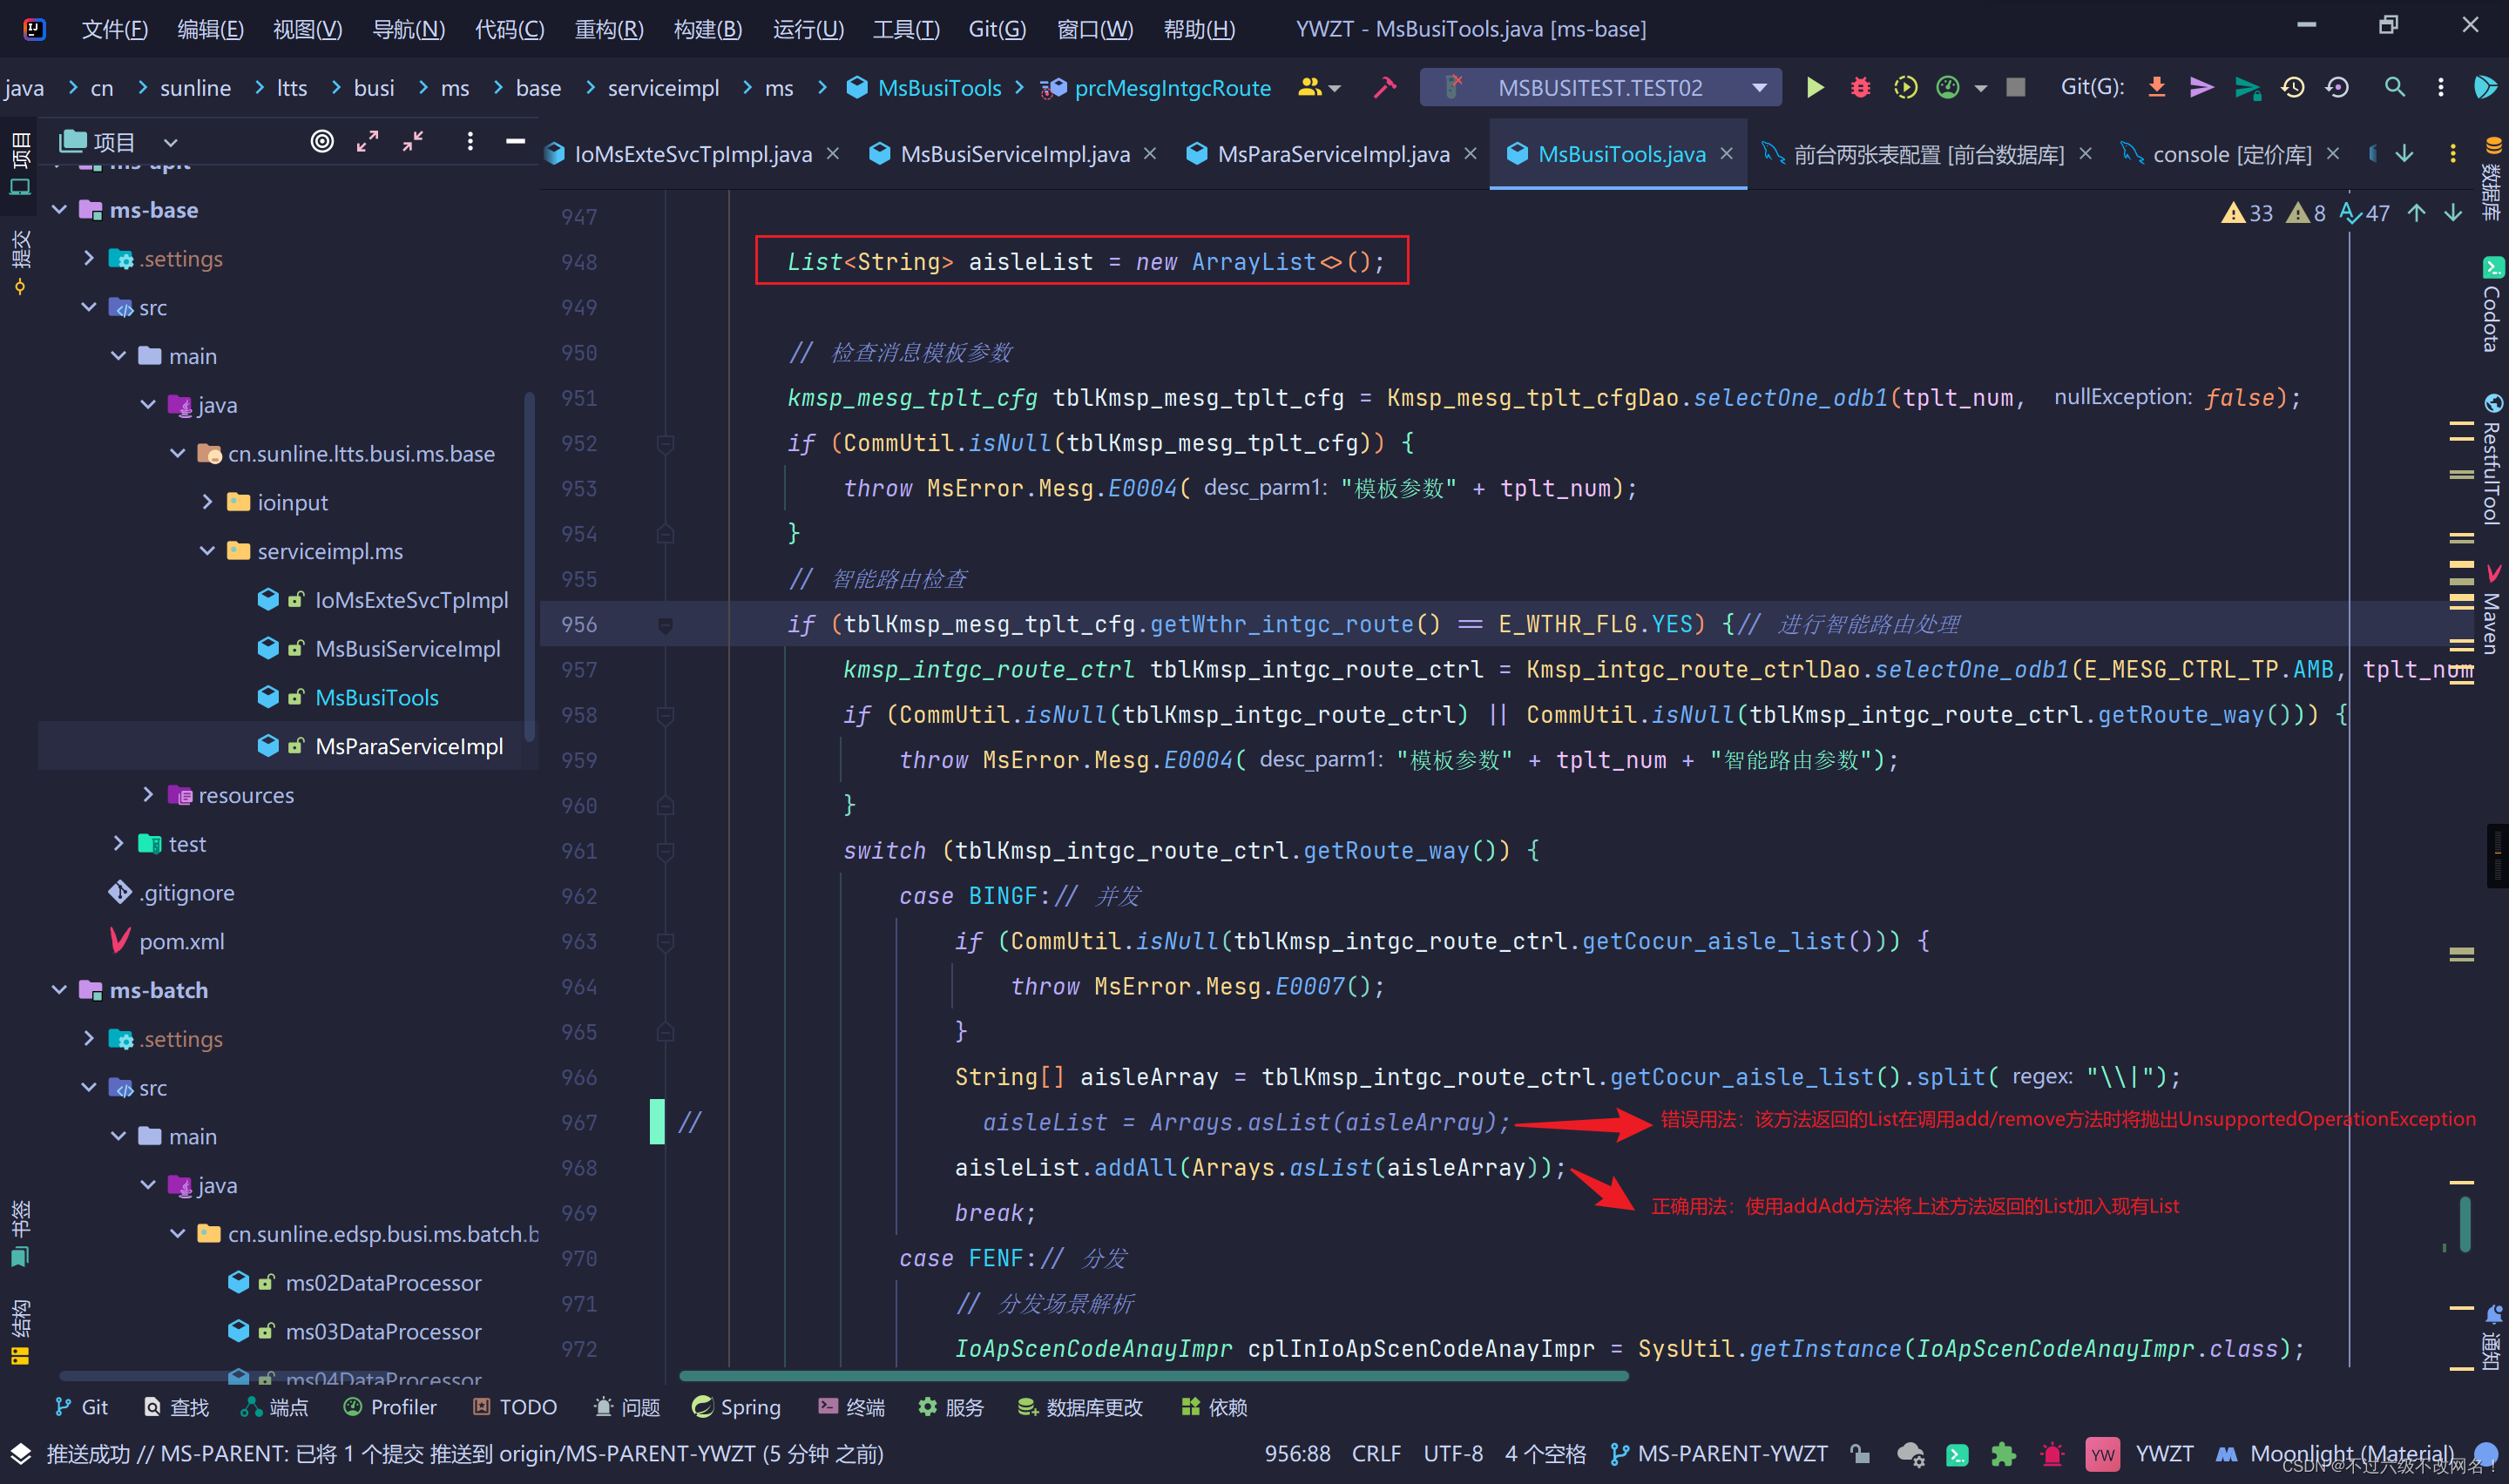Toggle fold marker at line 961

click(x=665, y=851)
